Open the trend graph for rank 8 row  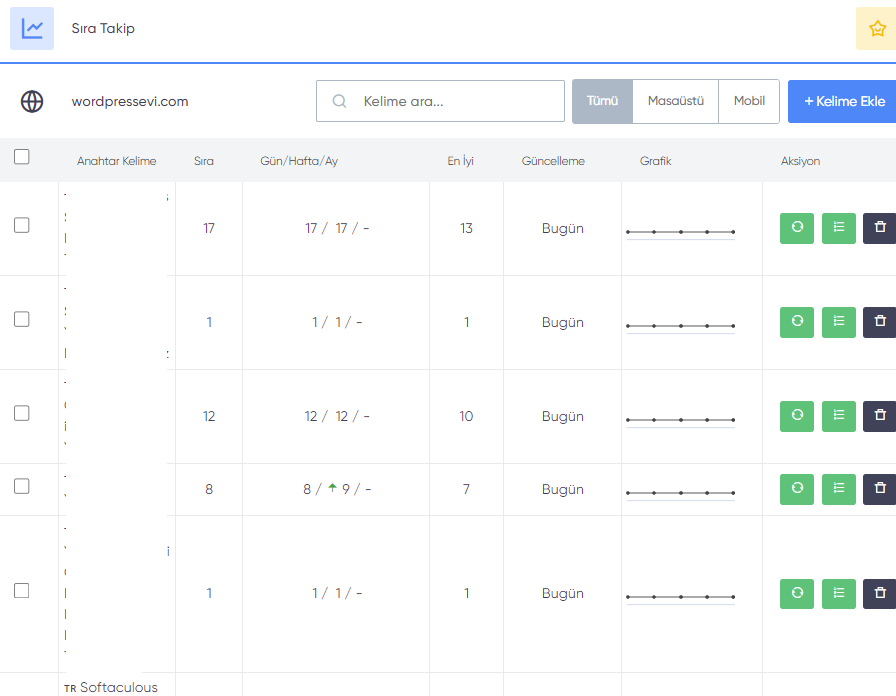click(681, 493)
